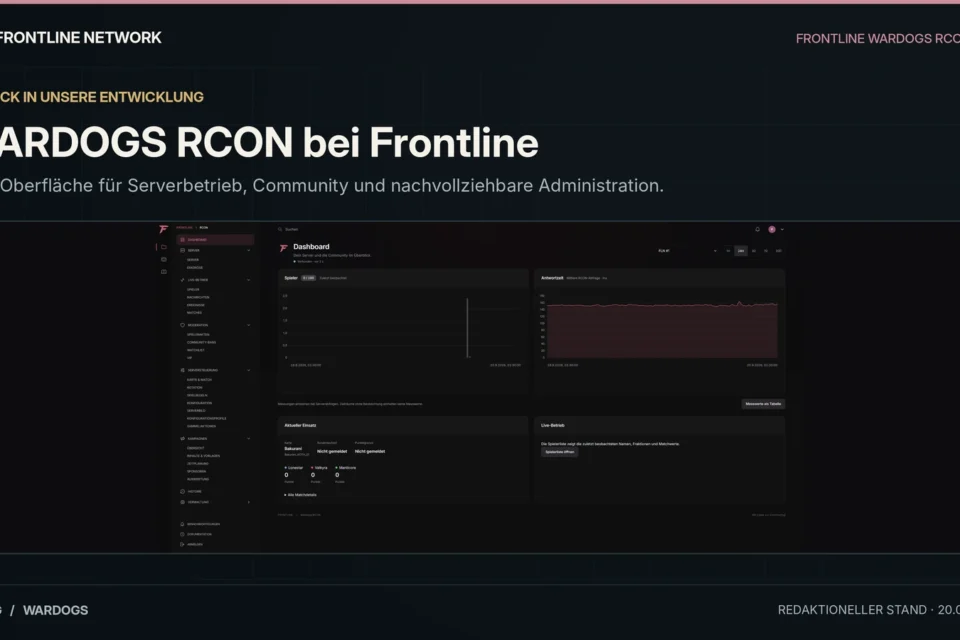The width and height of the screenshot is (960, 640).
Task: Open Rotation in the sidebar
Action: 195,387
